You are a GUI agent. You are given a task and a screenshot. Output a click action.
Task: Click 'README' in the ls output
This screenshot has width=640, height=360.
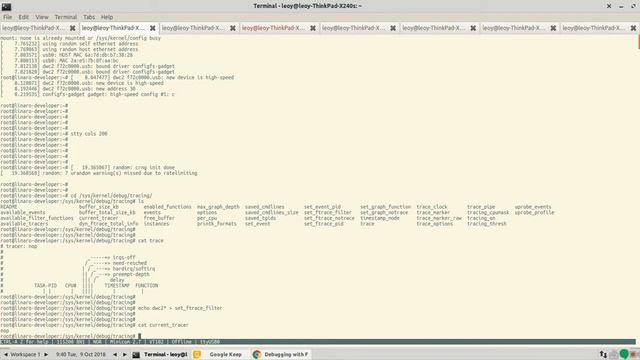(9, 207)
